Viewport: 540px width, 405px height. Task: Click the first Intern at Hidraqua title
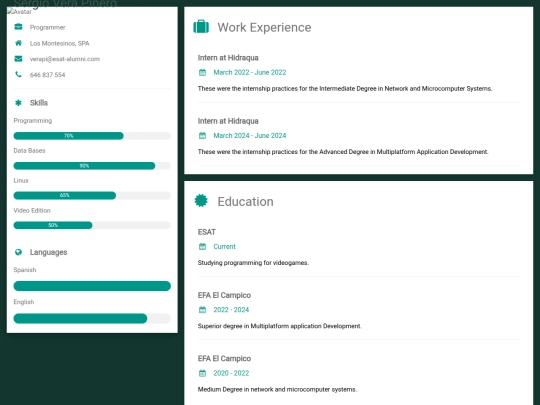point(228,58)
